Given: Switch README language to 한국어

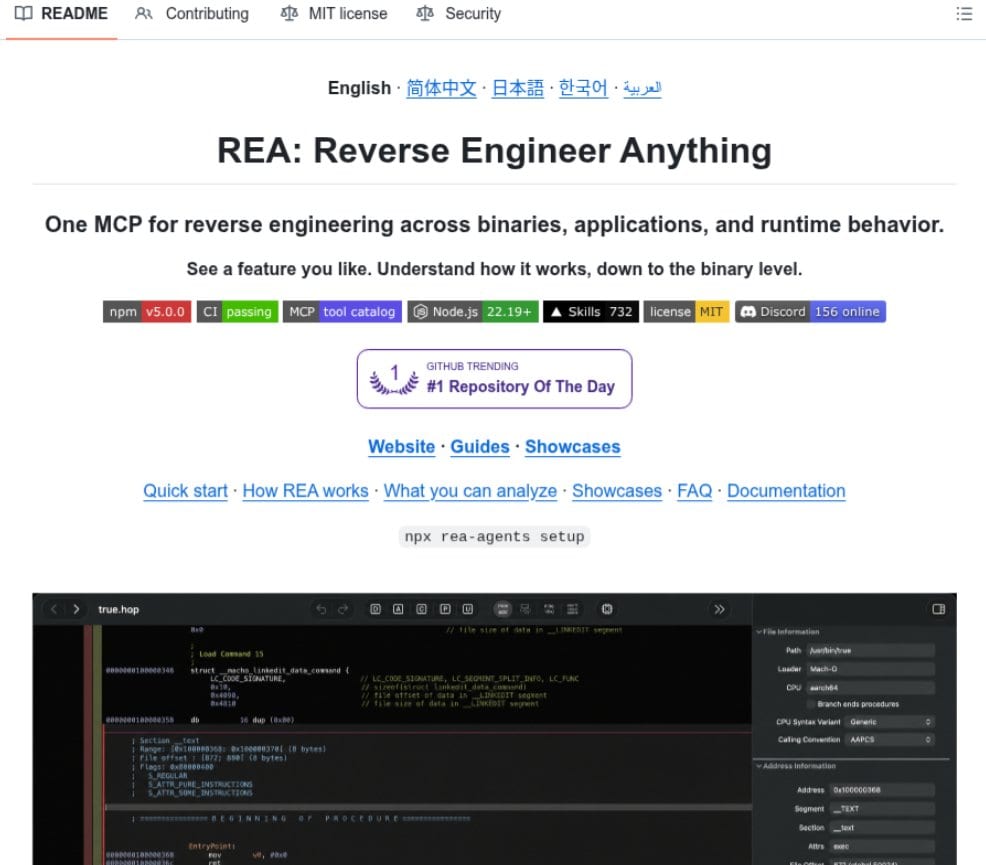Looking at the screenshot, I should coord(583,88).
